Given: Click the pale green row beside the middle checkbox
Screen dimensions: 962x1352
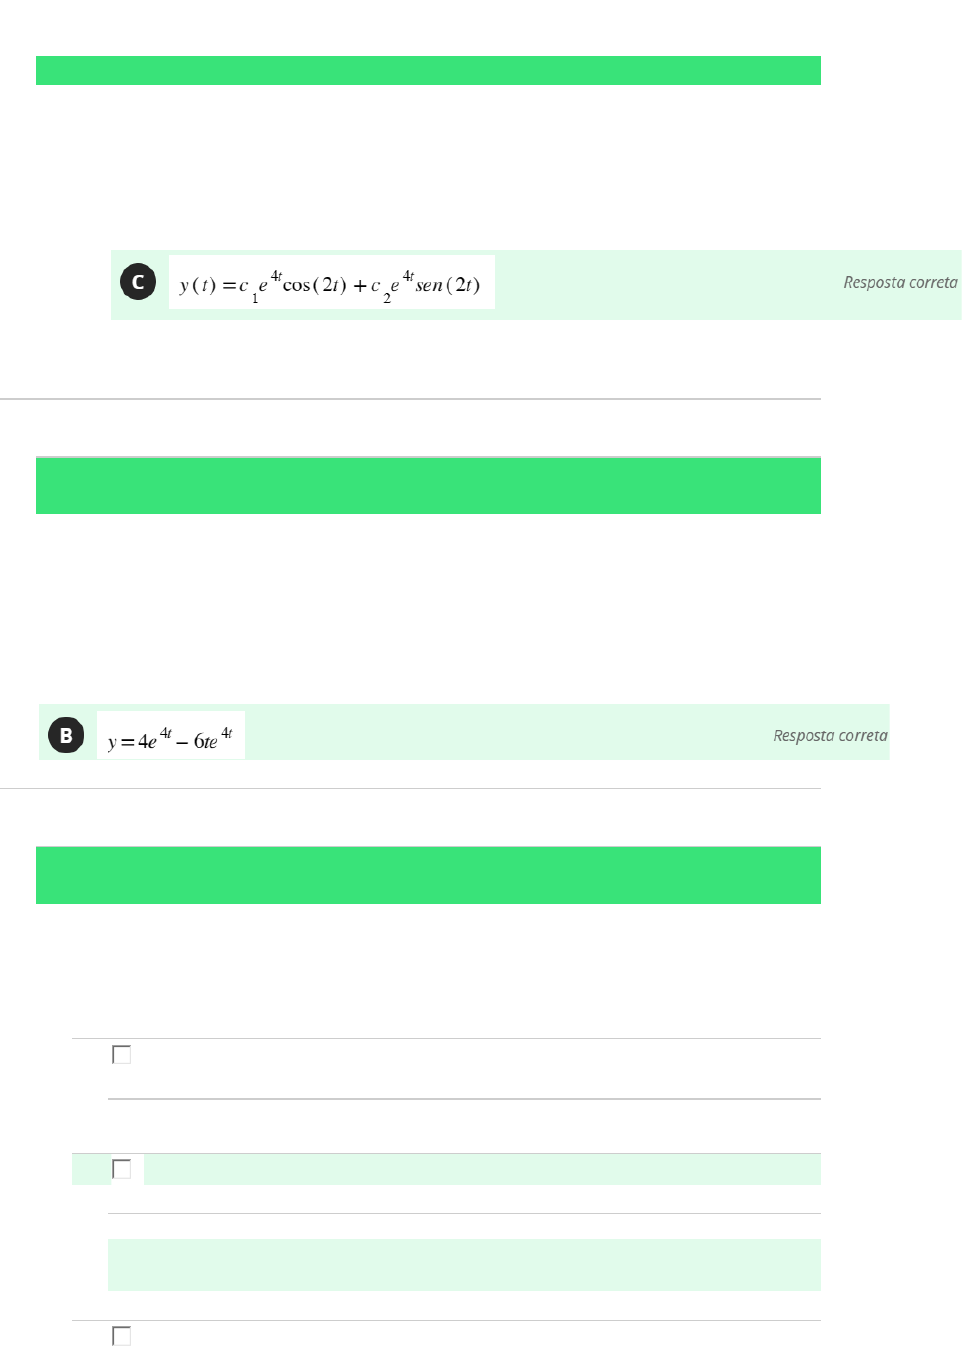Looking at the screenshot, I should coord(480,1169).
